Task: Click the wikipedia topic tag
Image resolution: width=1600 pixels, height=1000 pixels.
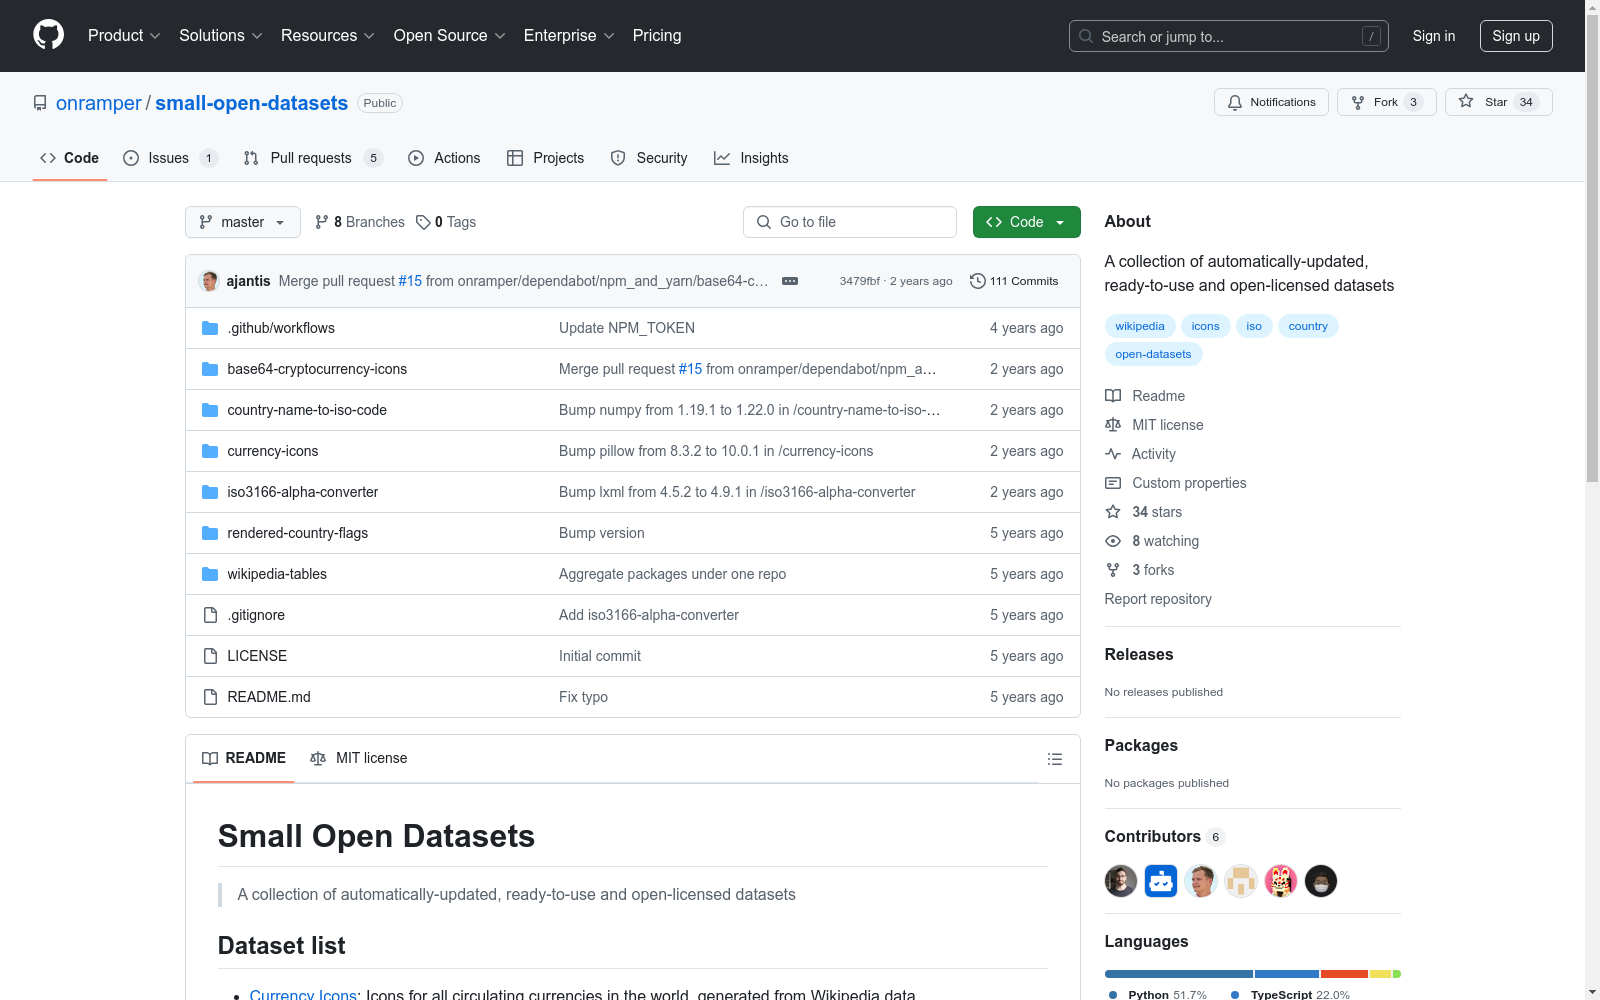Action: tap(1140, 326)
